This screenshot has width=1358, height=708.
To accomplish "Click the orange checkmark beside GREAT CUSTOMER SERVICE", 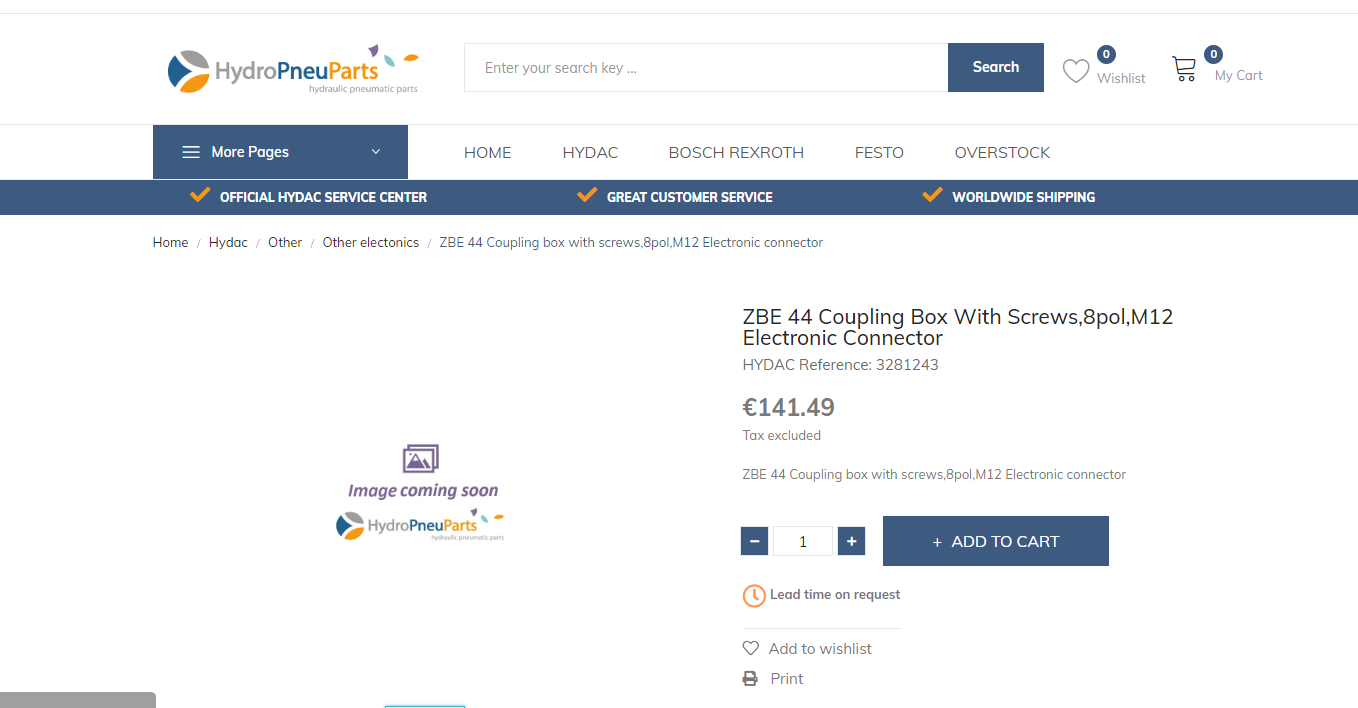I will pyautogui.click(x=587, y=194).
